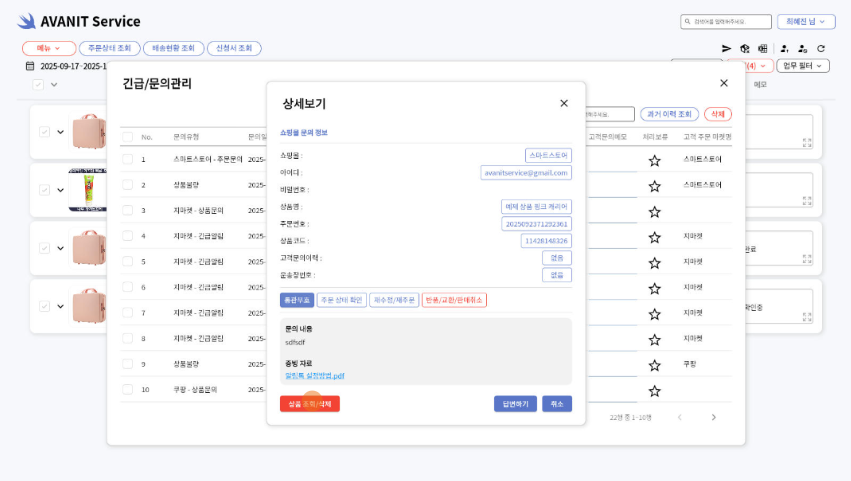
Task: Click the 반품/교환/판매취소 button
Action: click(454, 300)
